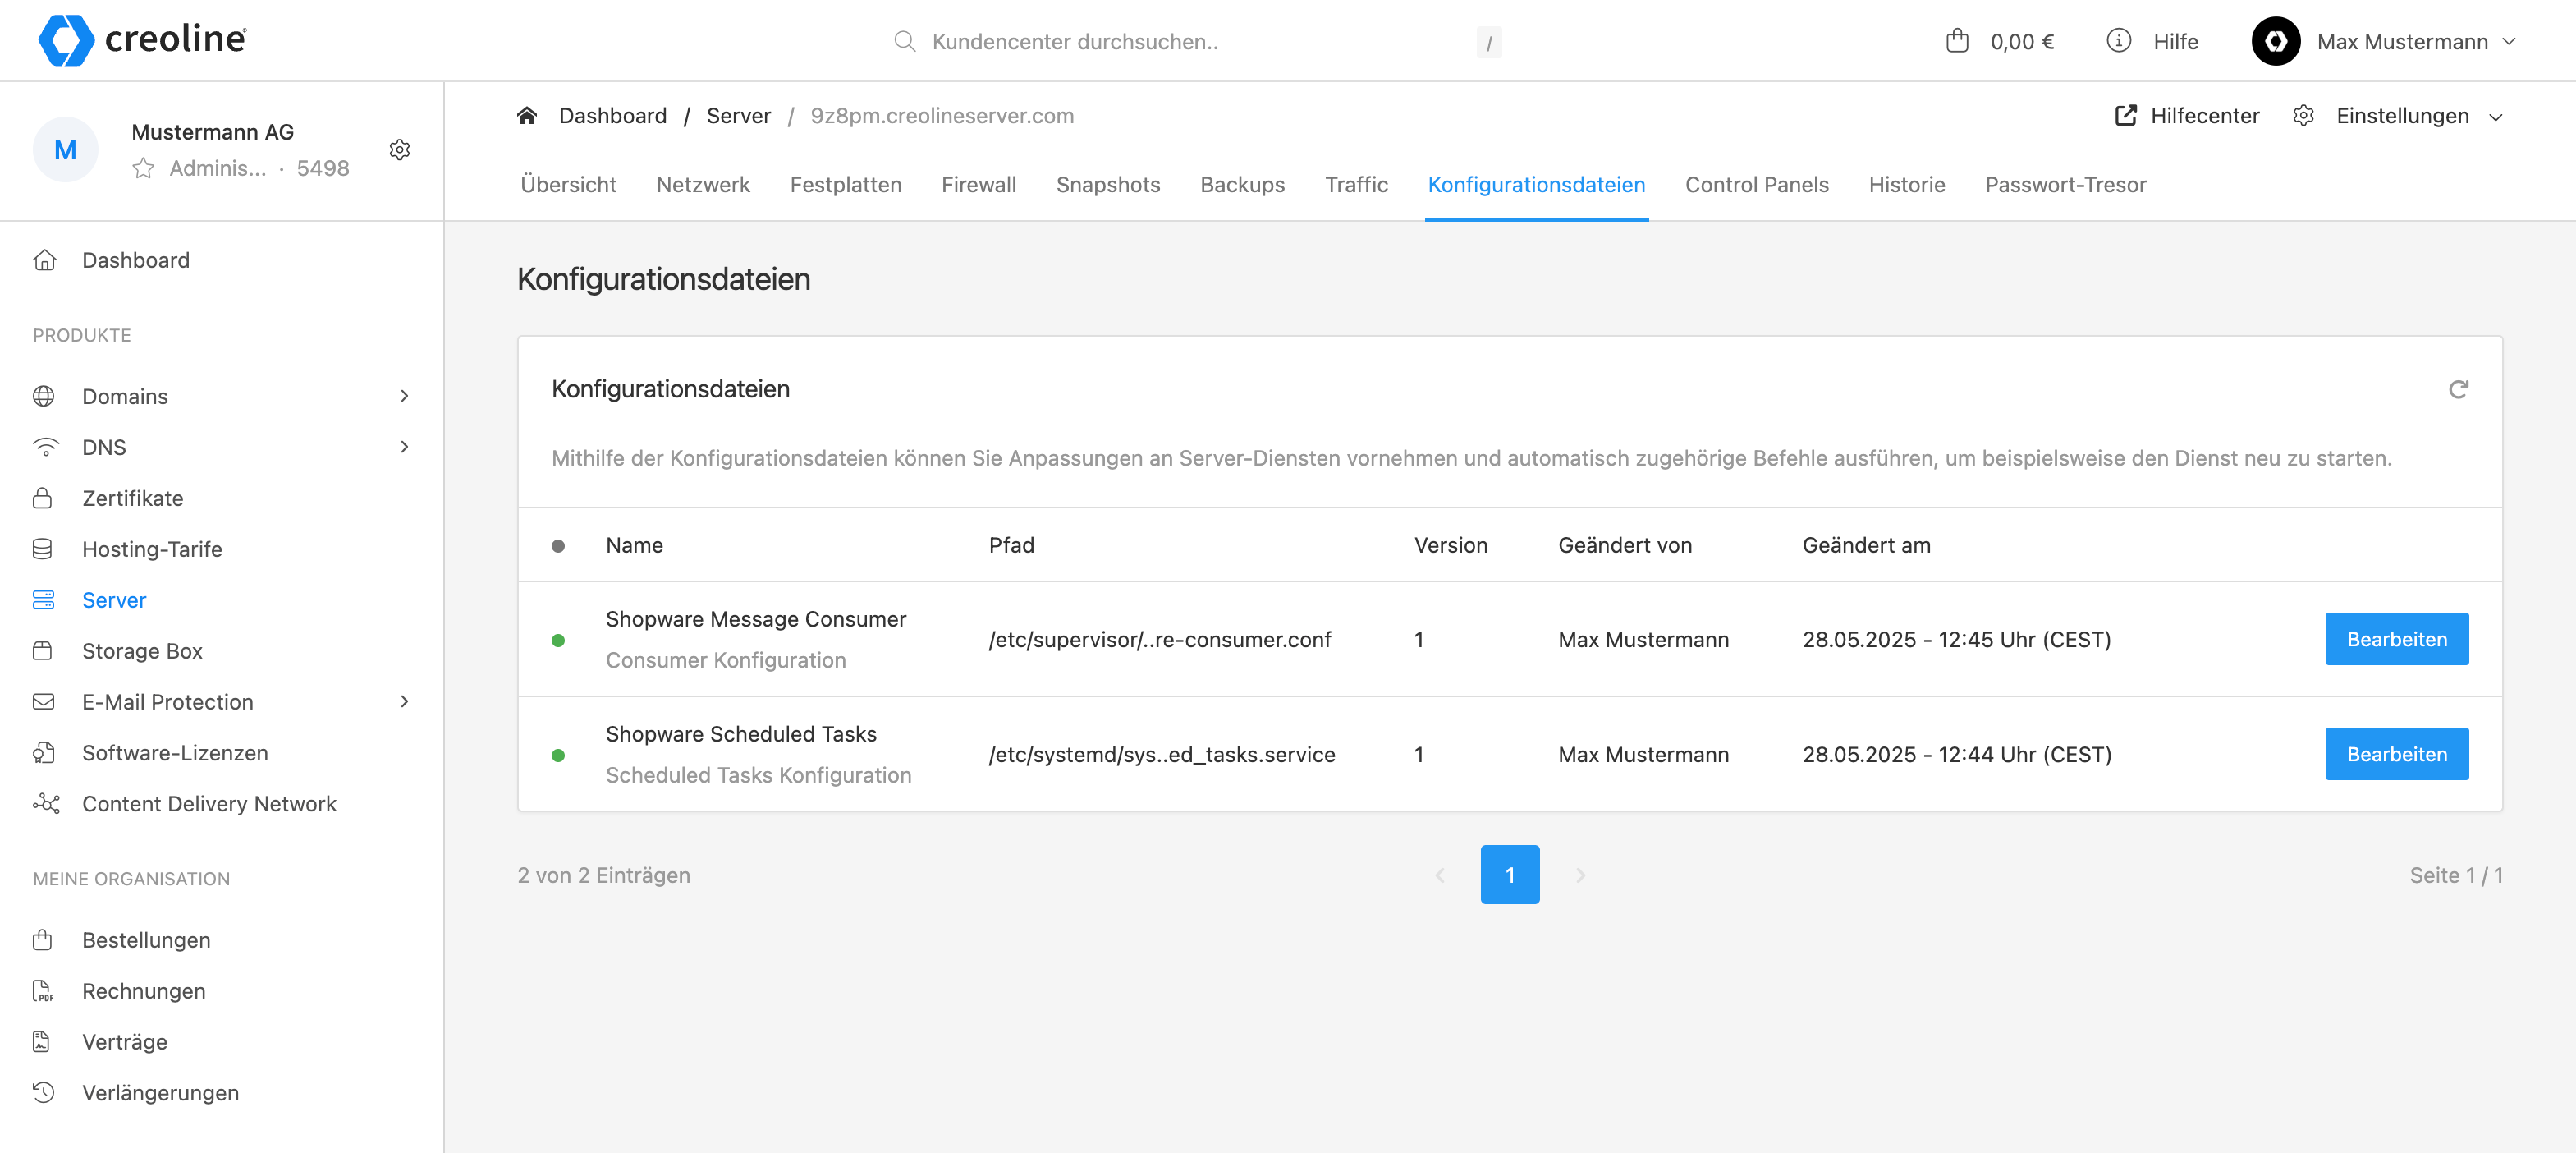Click the Zertifikate lock icon
Screen dimensions: 2576x1153
point(43,498)
